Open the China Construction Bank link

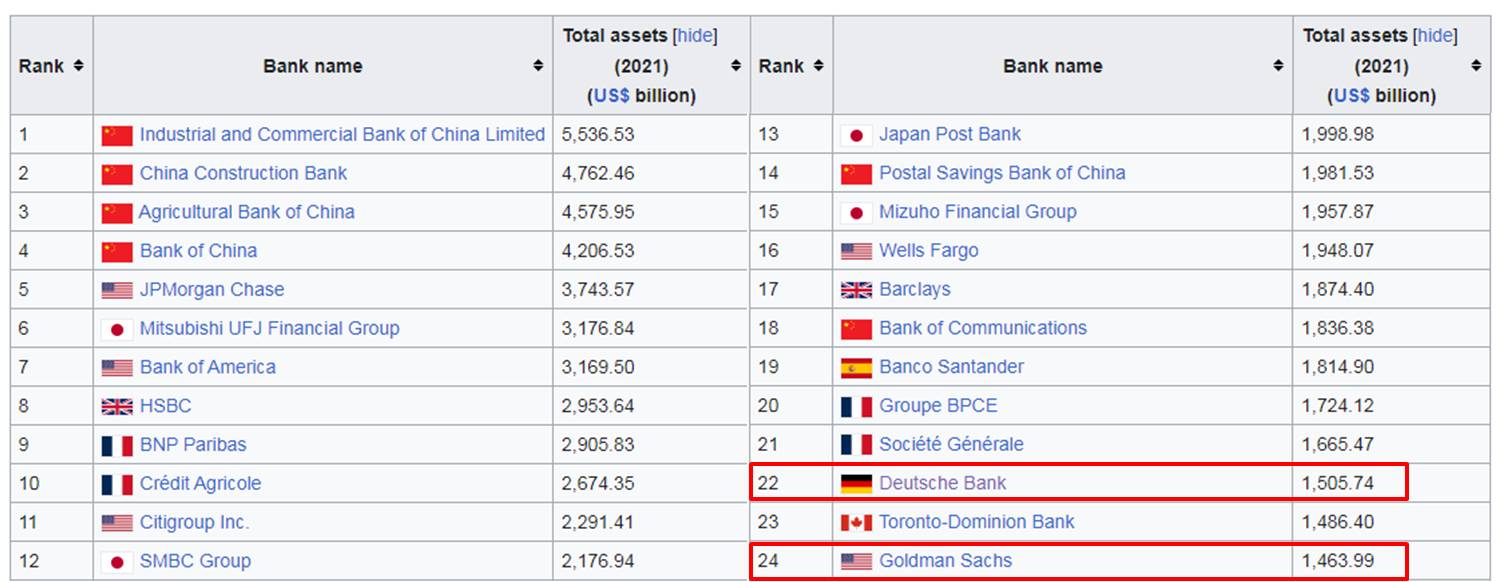243,173
